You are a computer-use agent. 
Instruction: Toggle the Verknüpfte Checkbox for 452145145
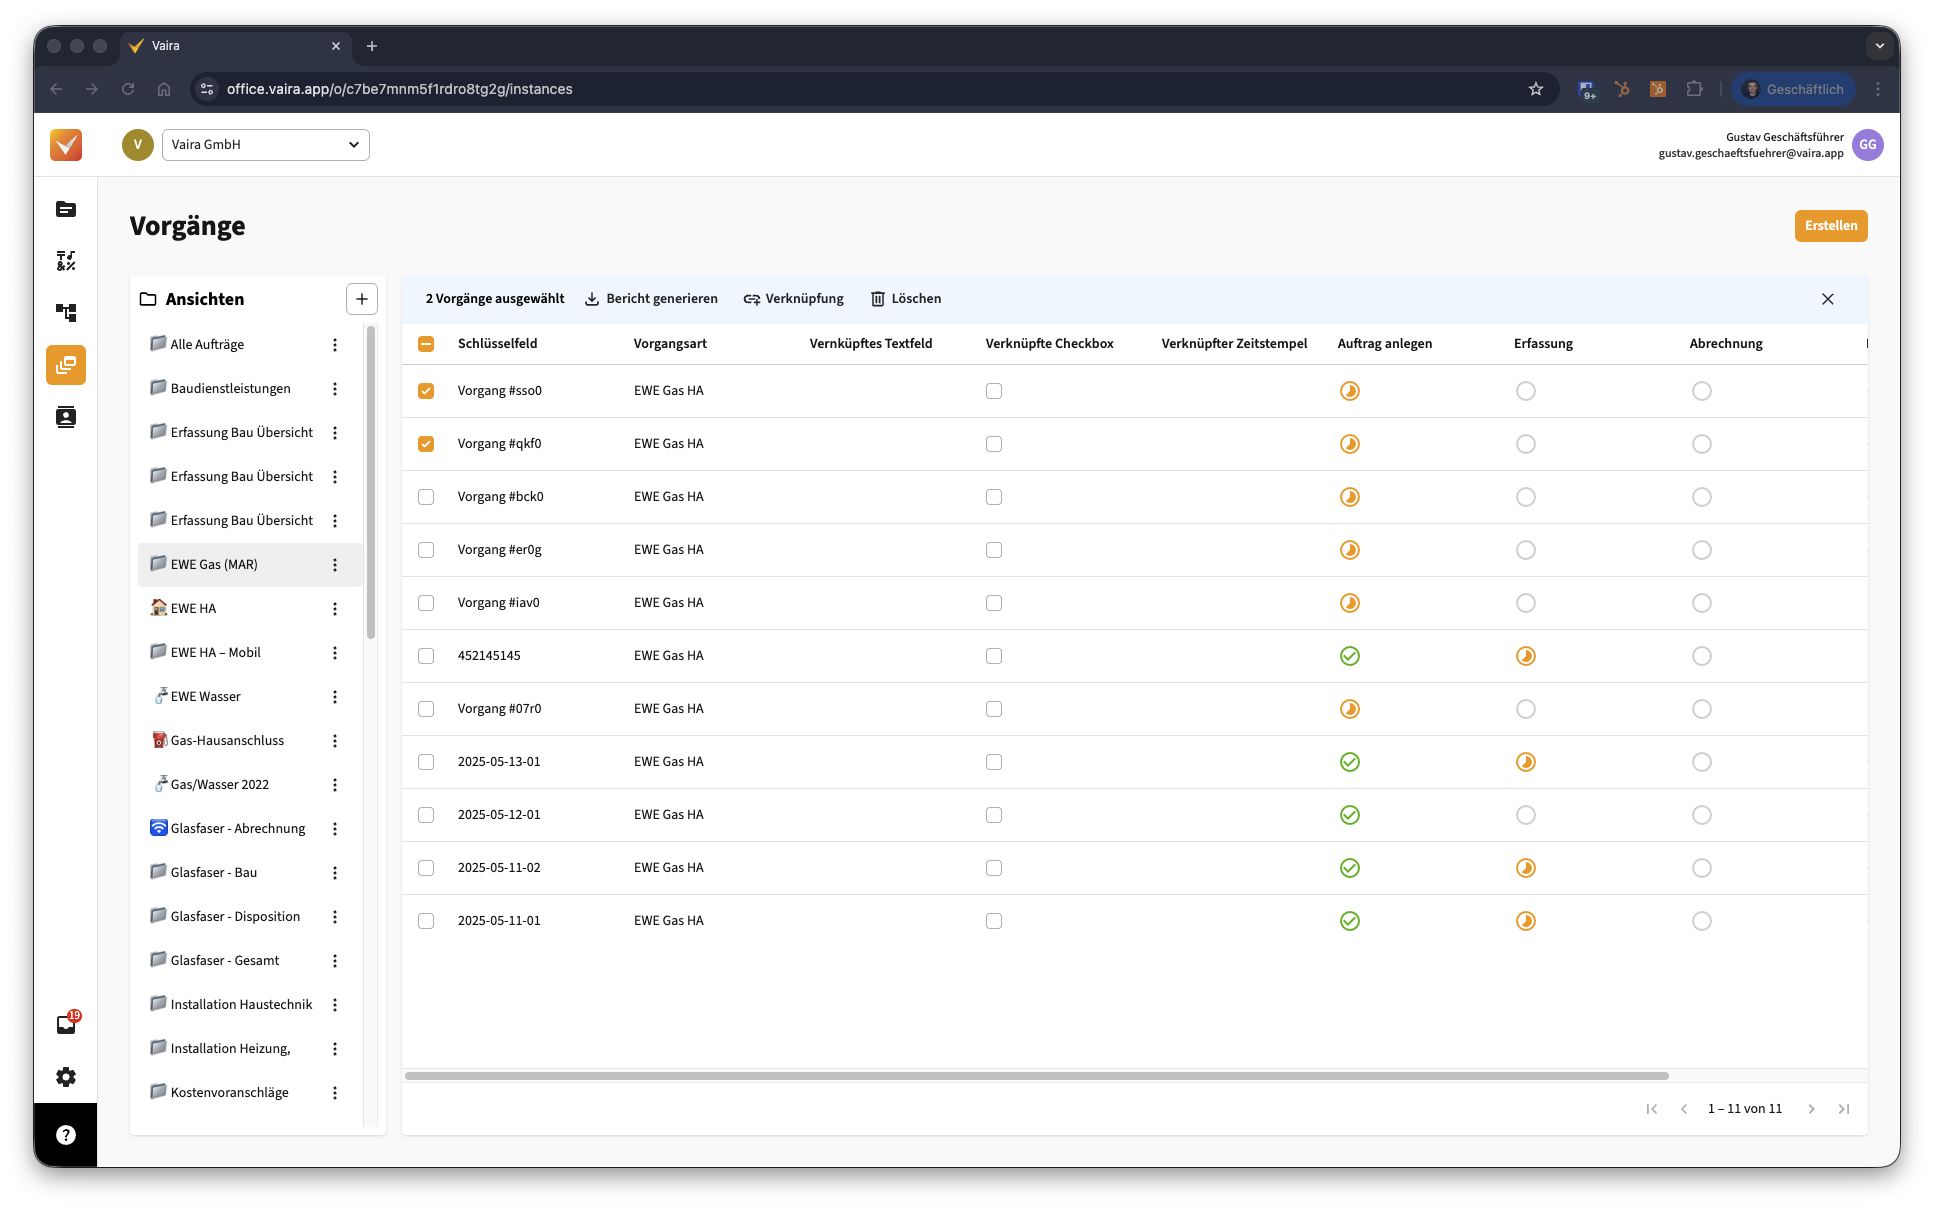[994, 656]
